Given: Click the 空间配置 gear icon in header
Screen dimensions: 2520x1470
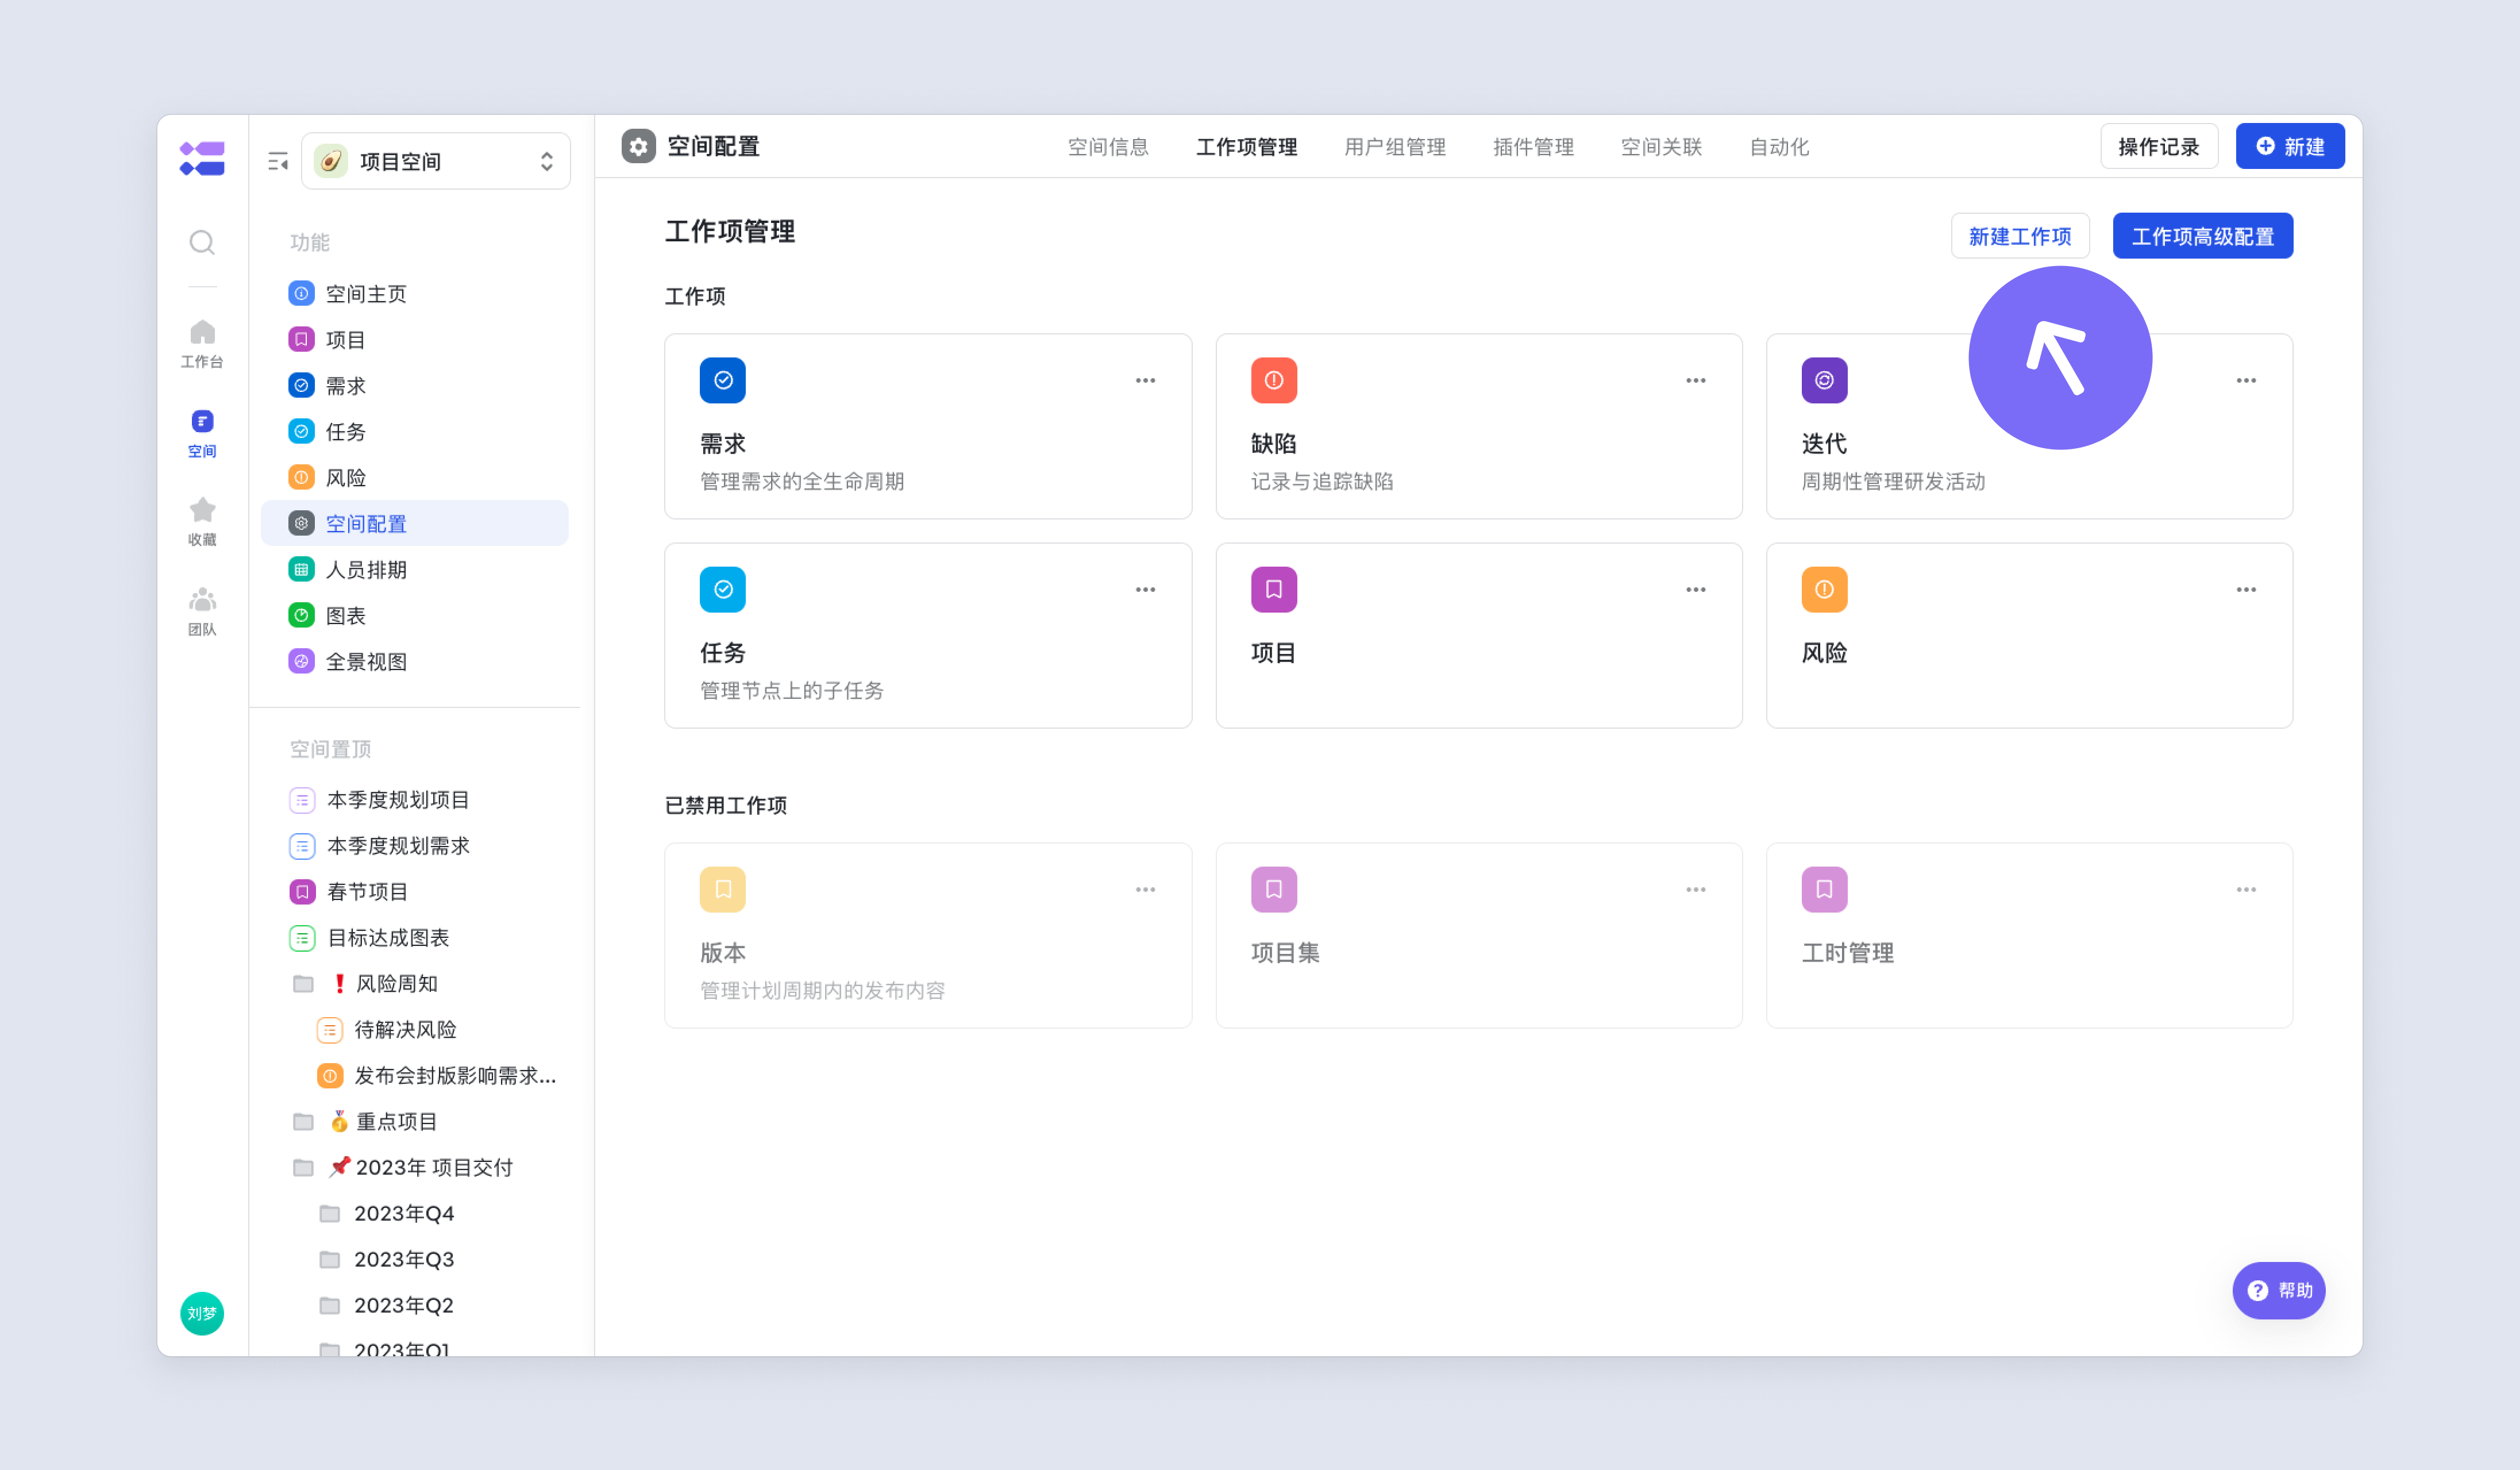Looking at the screenshot, I should [638, 147].
